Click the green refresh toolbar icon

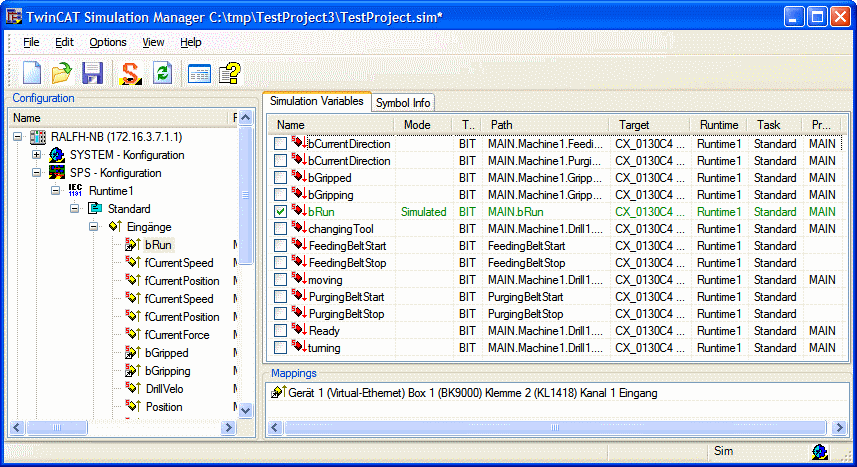pyautogui.click(x=162, y=73)
